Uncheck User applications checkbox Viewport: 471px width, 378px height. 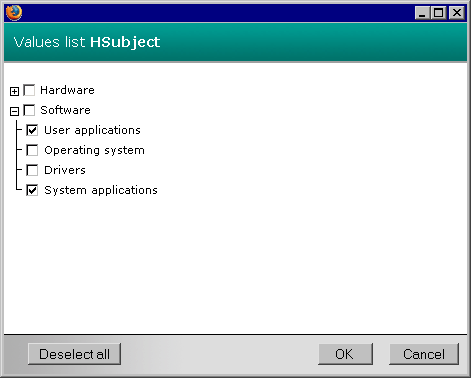pos(32,130)
